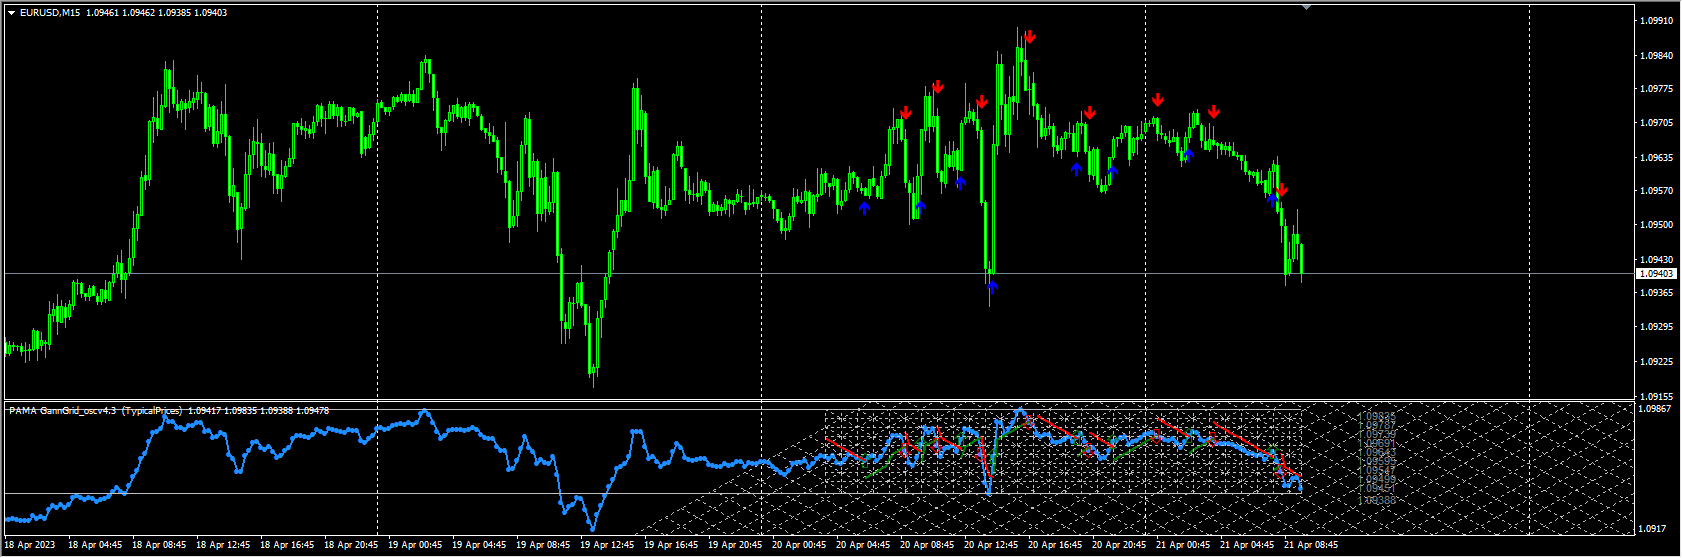This screenshot has height=558, width=1682.
Task: Click the rightmost blue up arrow signal
Action: (1273, 198)
